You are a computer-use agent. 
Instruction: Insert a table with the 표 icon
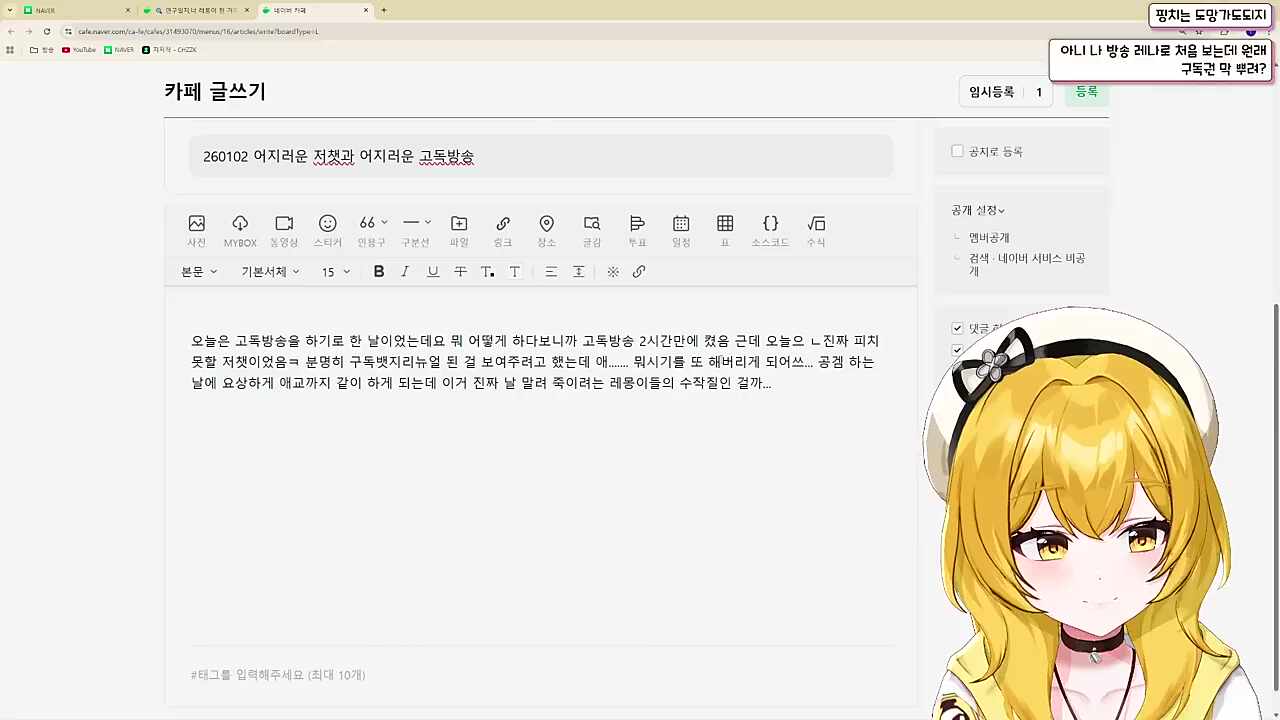tap(725, 230)
